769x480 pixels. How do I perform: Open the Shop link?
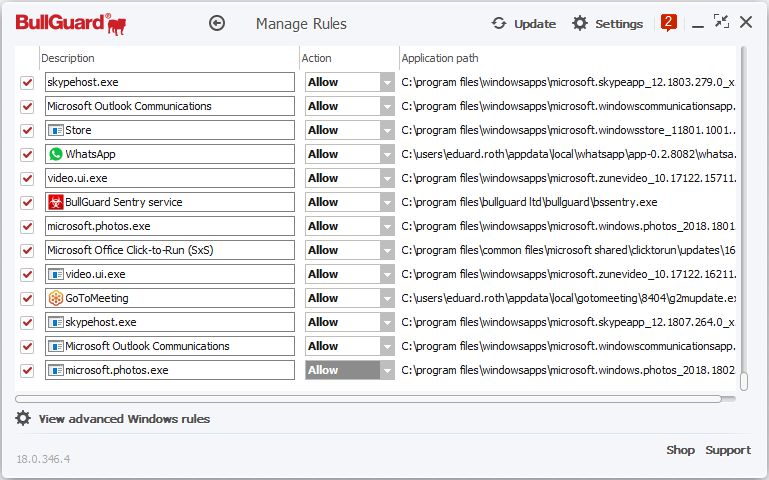[680, 450]
